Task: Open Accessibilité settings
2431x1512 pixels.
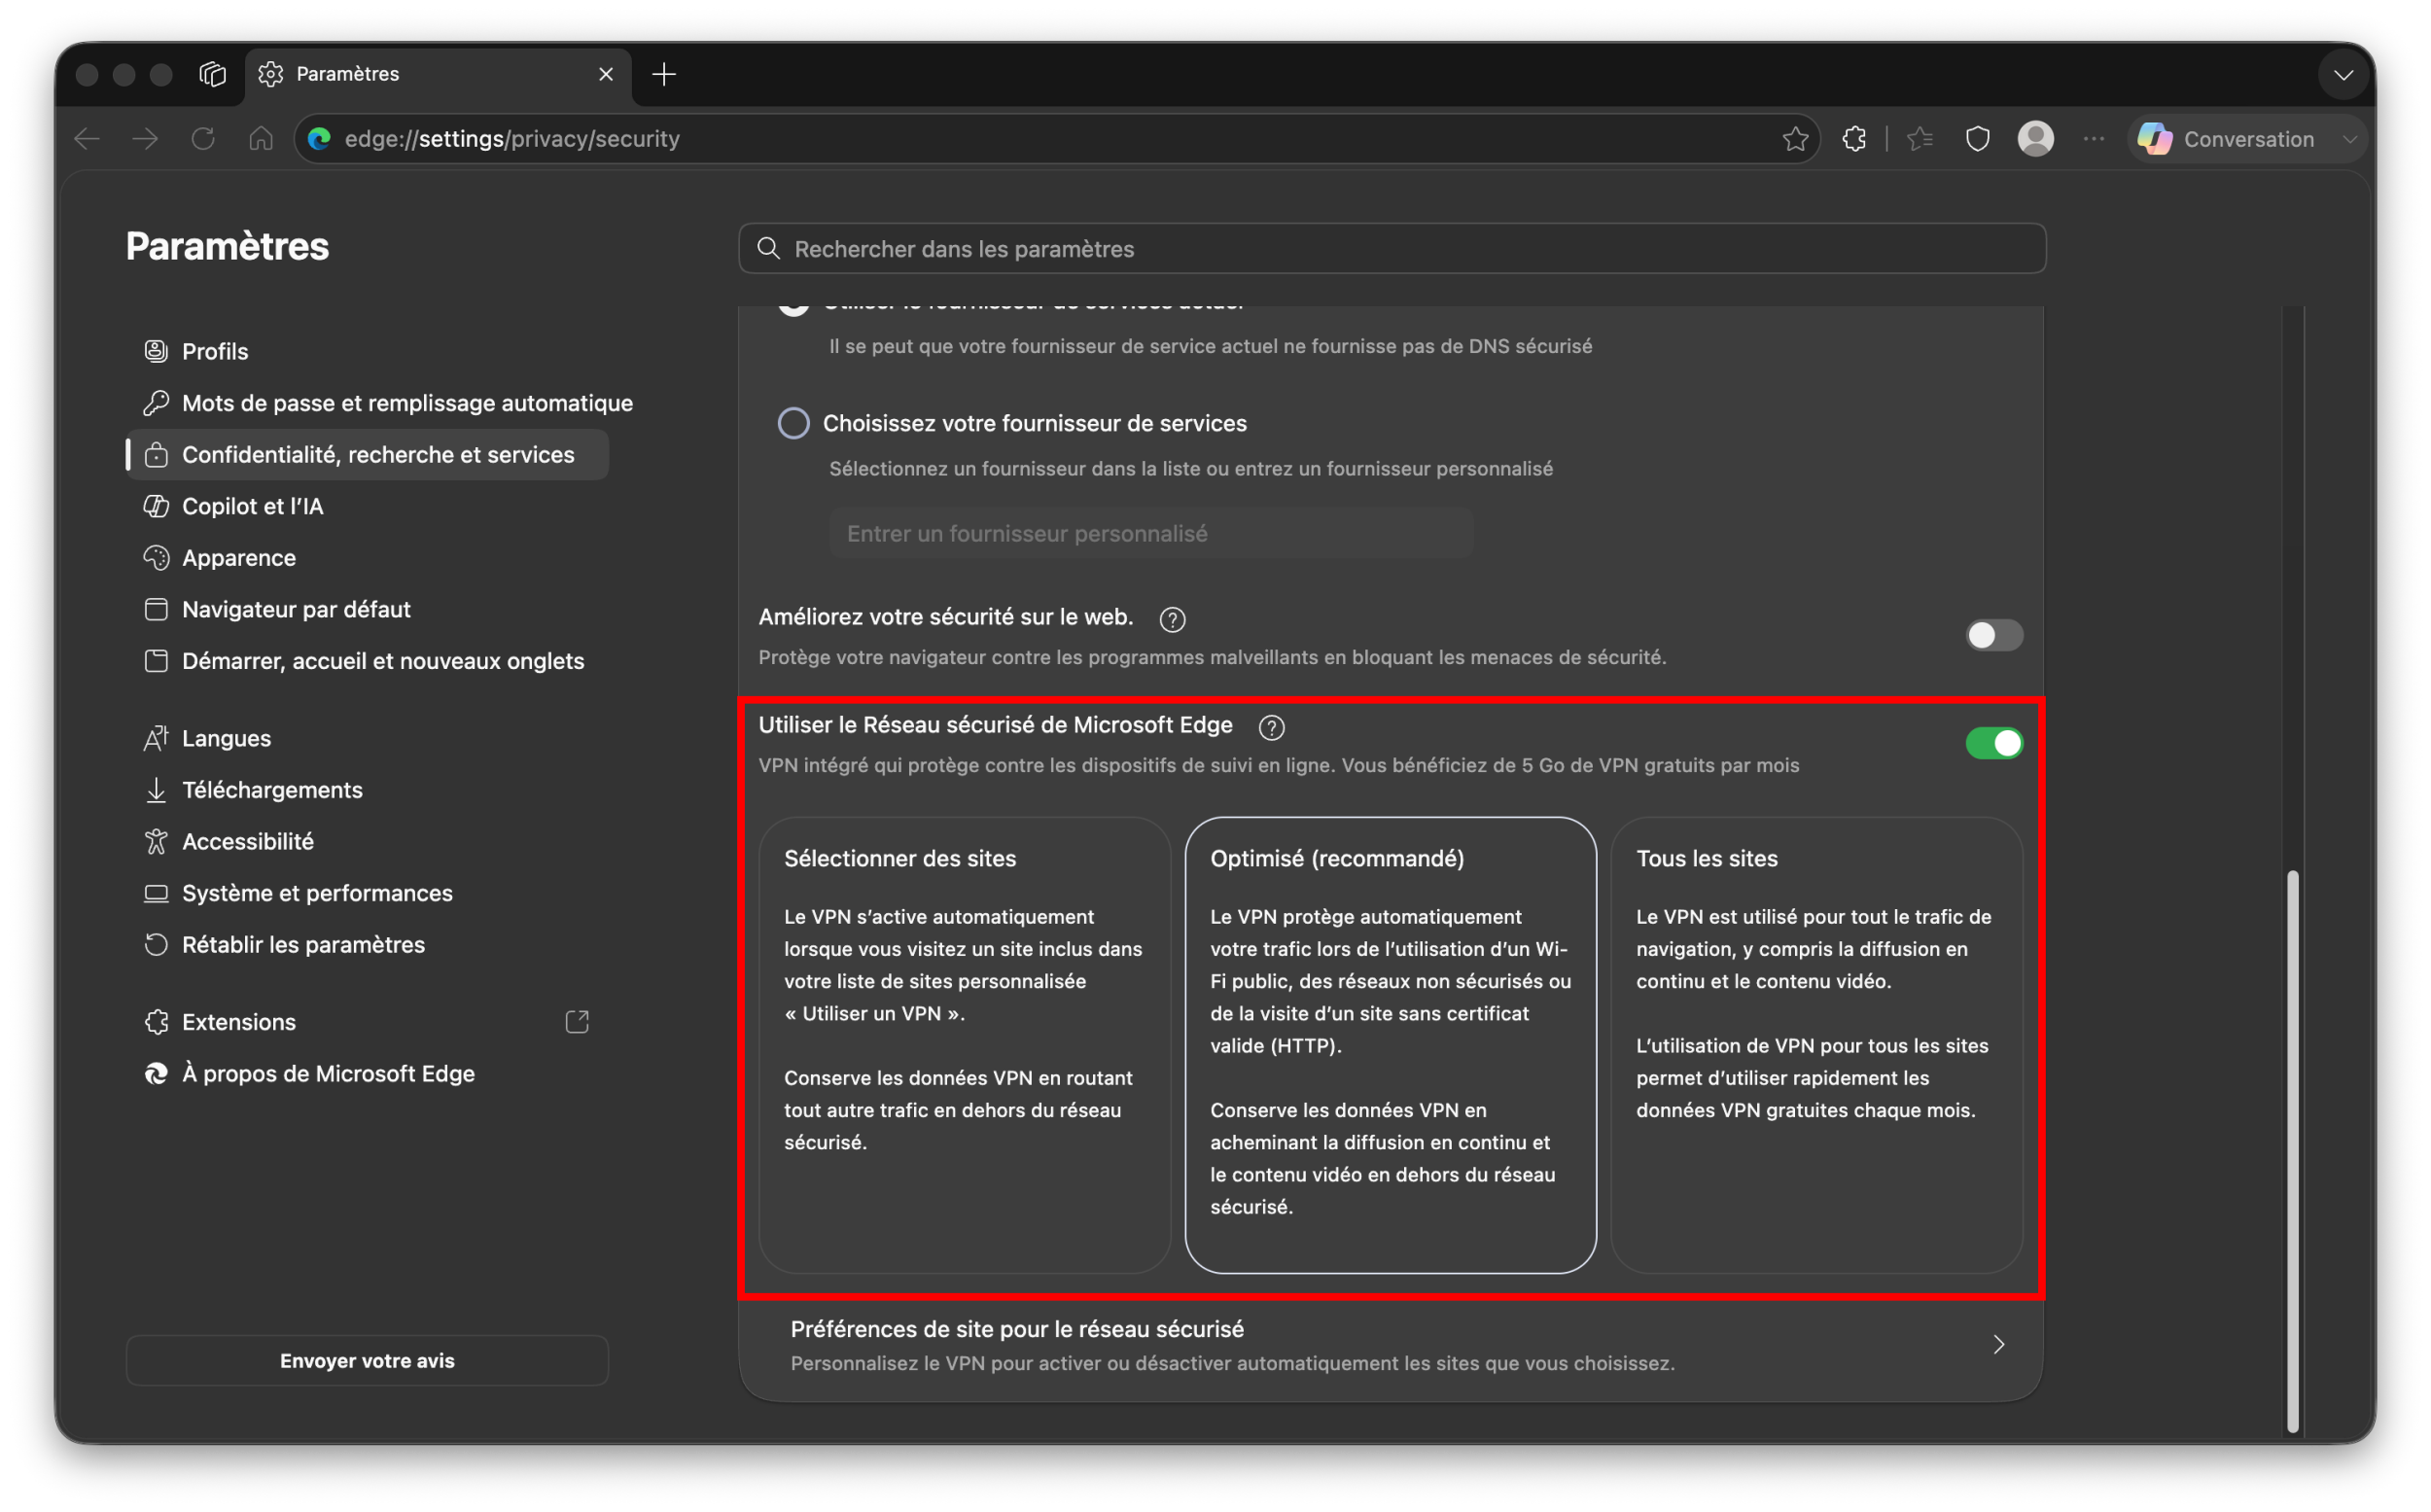Action: pos(367,841)
